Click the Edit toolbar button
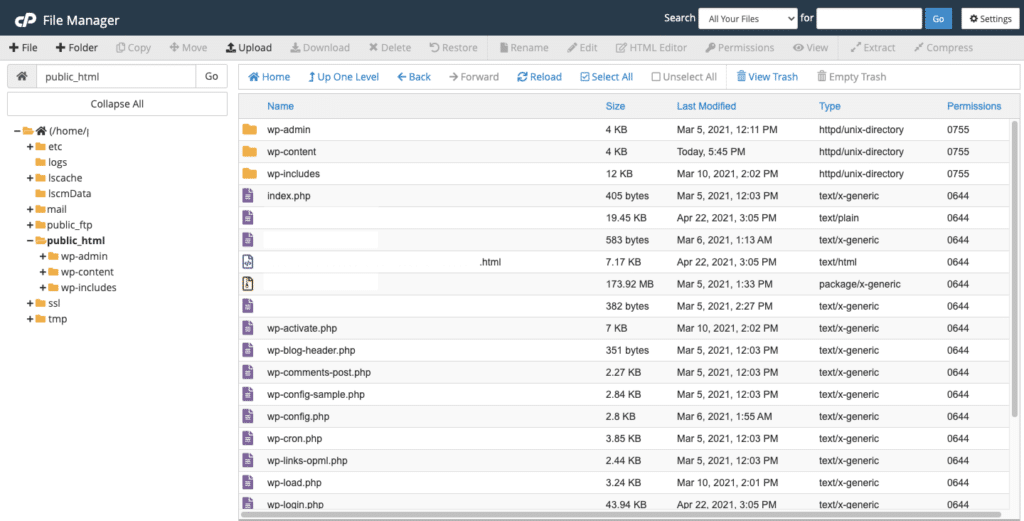 (582, 48)
